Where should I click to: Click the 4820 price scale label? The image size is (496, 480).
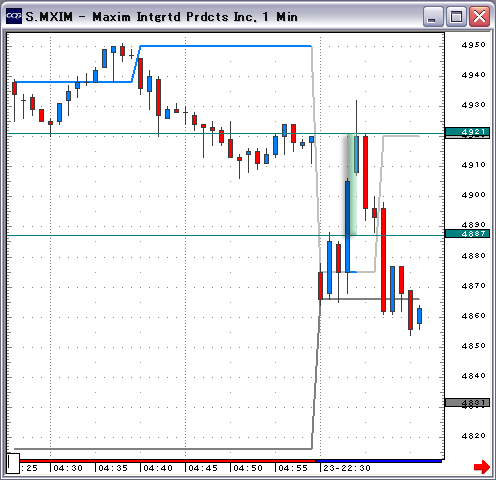tap(473, 436)
